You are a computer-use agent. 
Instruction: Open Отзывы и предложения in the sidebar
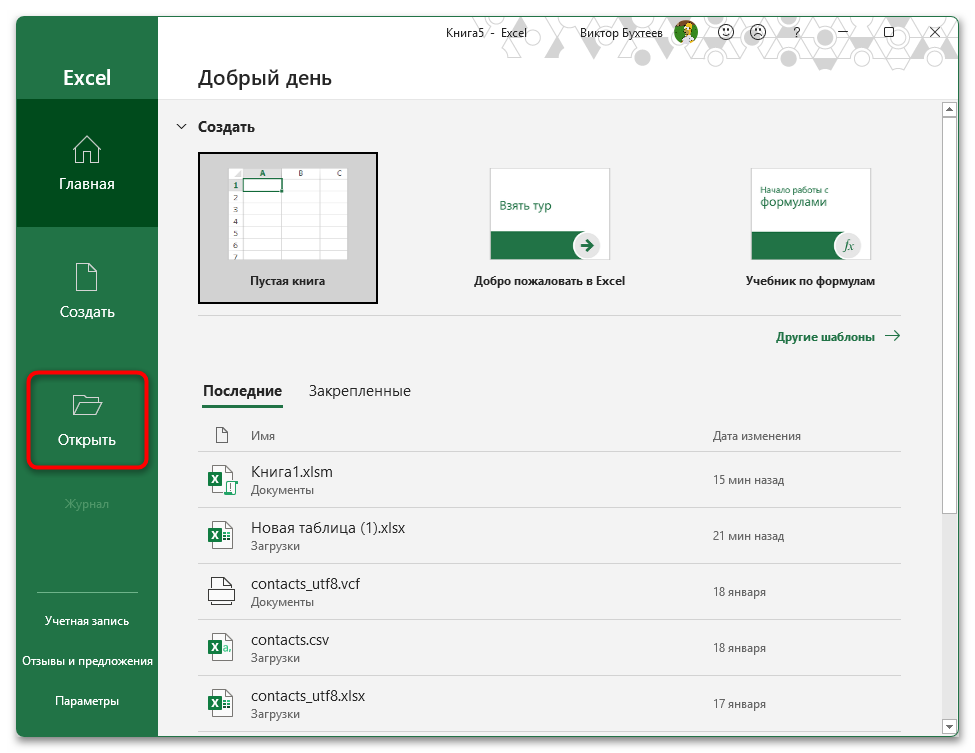(87, 660)
